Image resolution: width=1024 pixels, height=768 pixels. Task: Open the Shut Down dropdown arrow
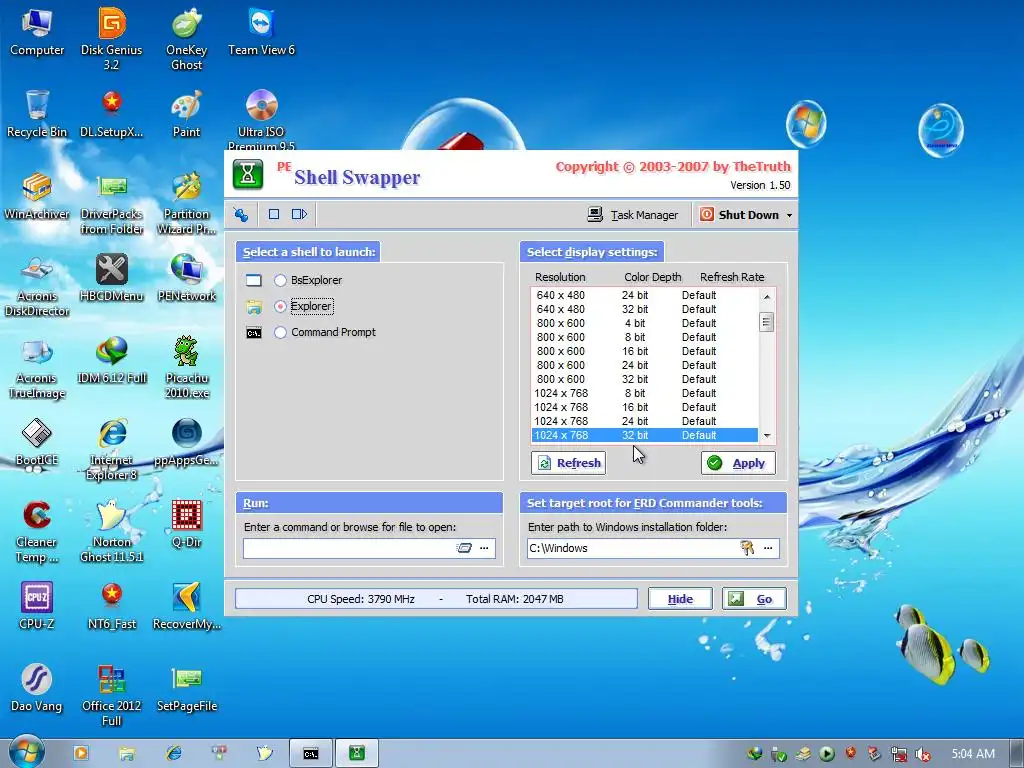pyautogui.click(x=789, y=216)
